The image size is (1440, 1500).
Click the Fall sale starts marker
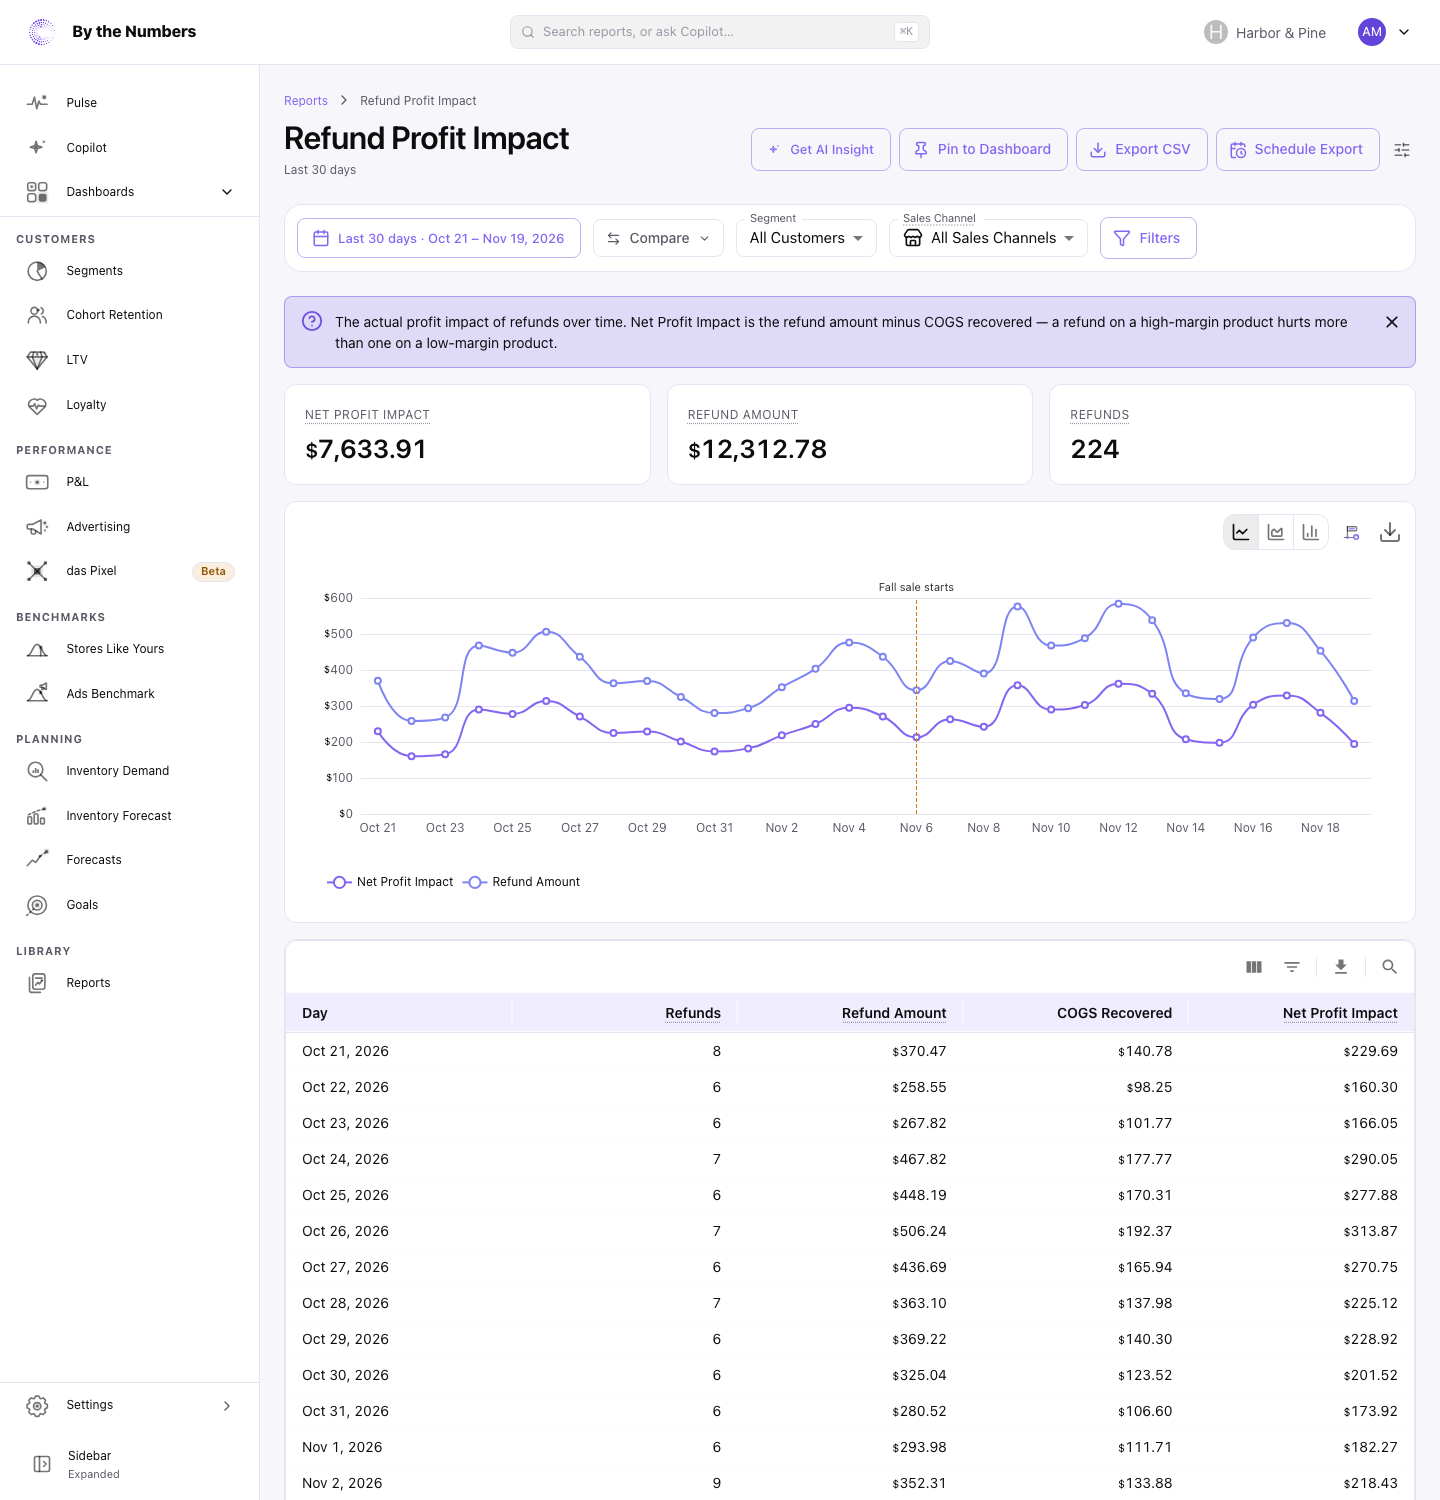tap(916, 588)
